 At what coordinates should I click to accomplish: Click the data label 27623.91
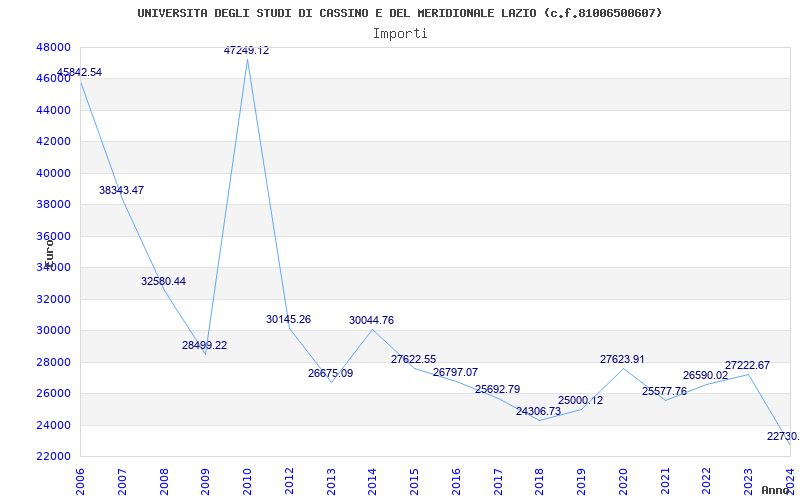[x=622, y=359]
